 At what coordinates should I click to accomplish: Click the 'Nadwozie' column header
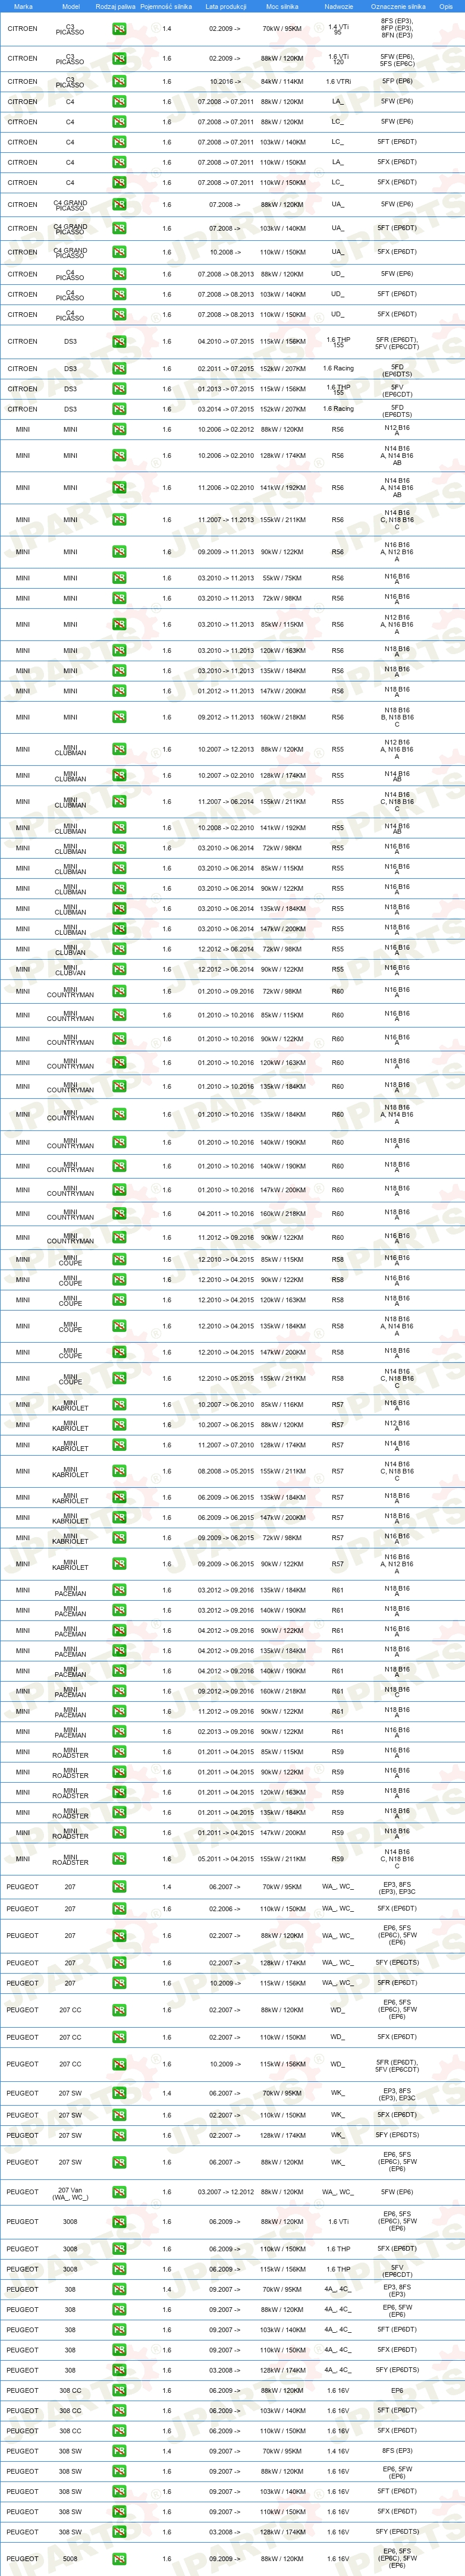338,6
